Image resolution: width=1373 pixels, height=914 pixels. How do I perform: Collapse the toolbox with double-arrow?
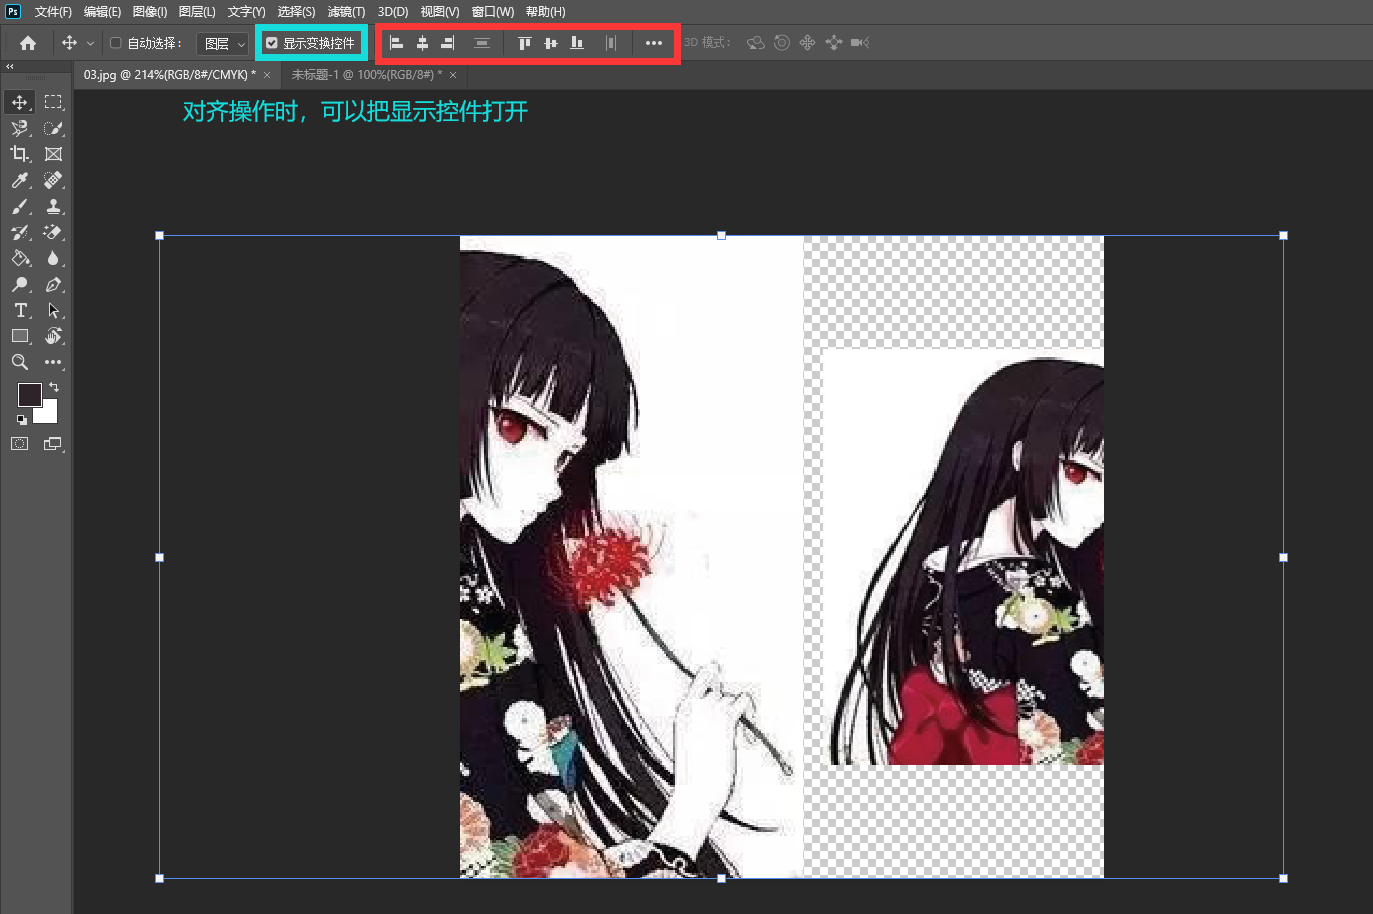tap(10, 67)
